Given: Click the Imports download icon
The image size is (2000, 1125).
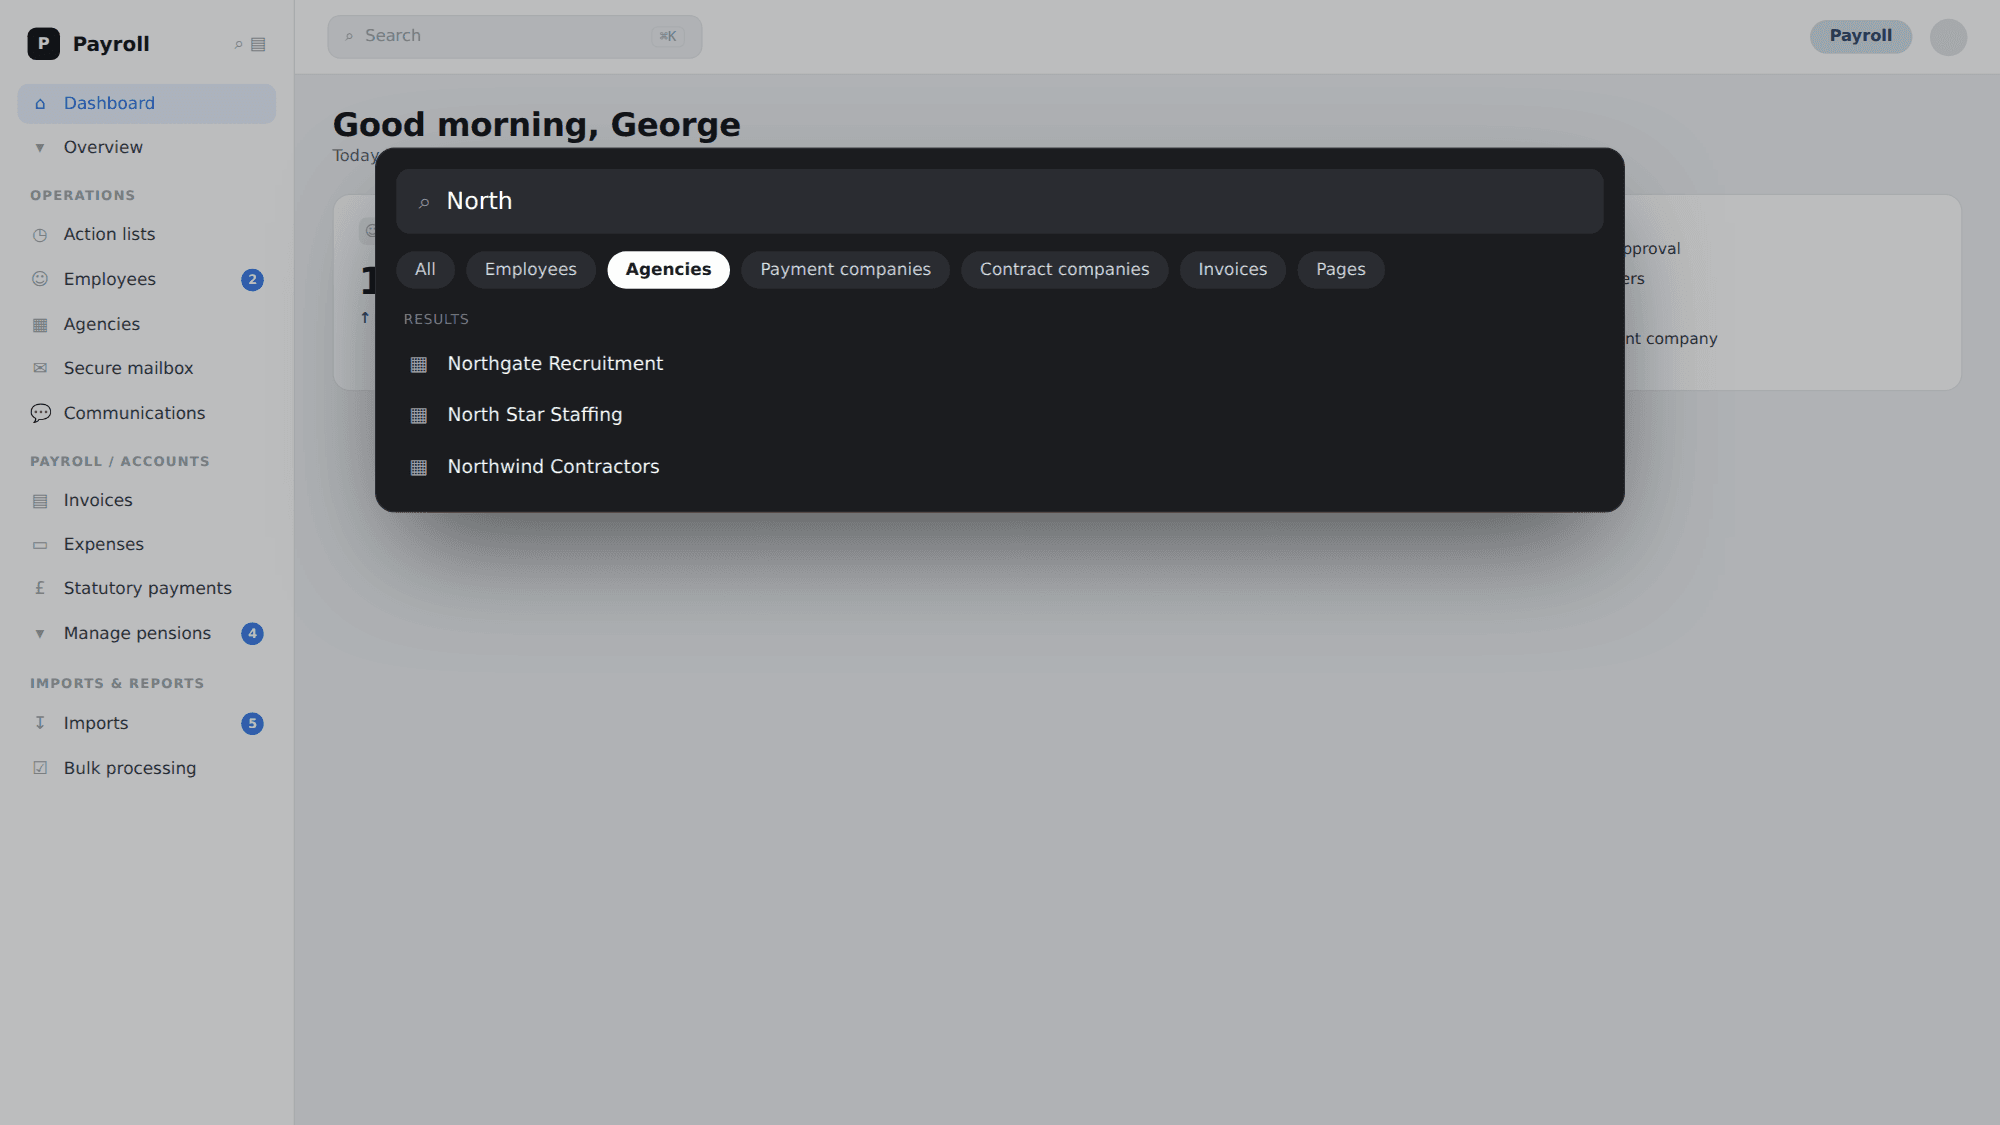Looking at the screenshot, I should tap(40, 723).
